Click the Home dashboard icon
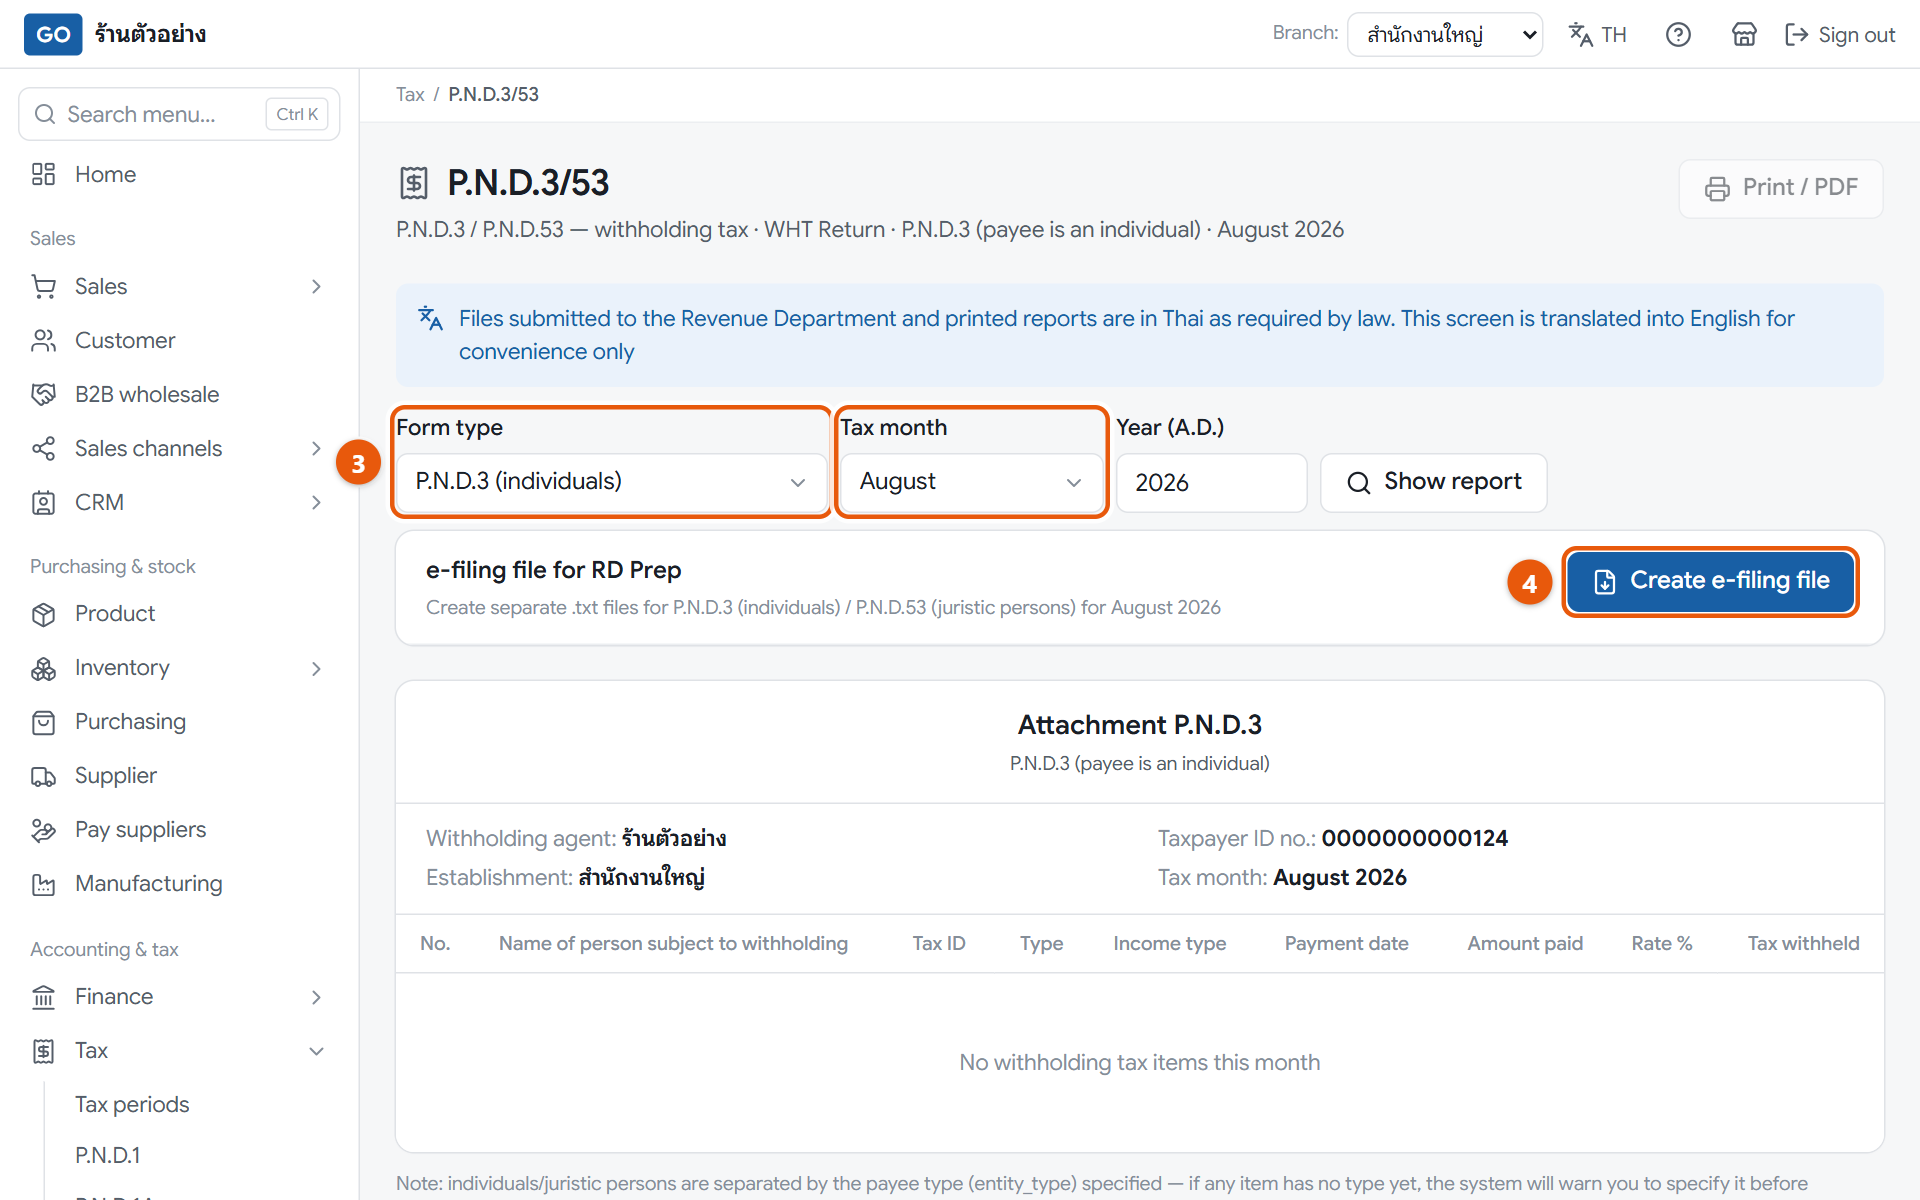This screenshot has height=1200, width=1920. coord(43,174)
